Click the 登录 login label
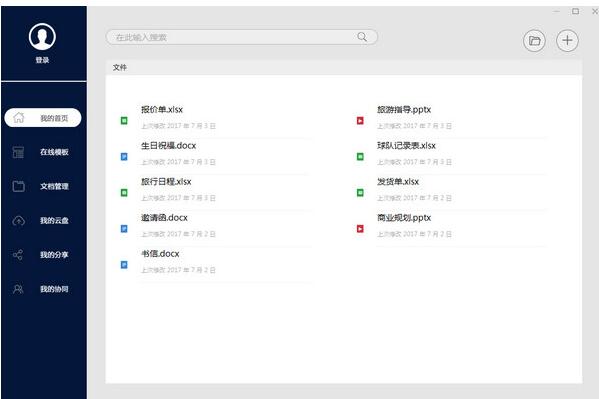The height and width of the screenshot is (399, 599). click(42, 60)
